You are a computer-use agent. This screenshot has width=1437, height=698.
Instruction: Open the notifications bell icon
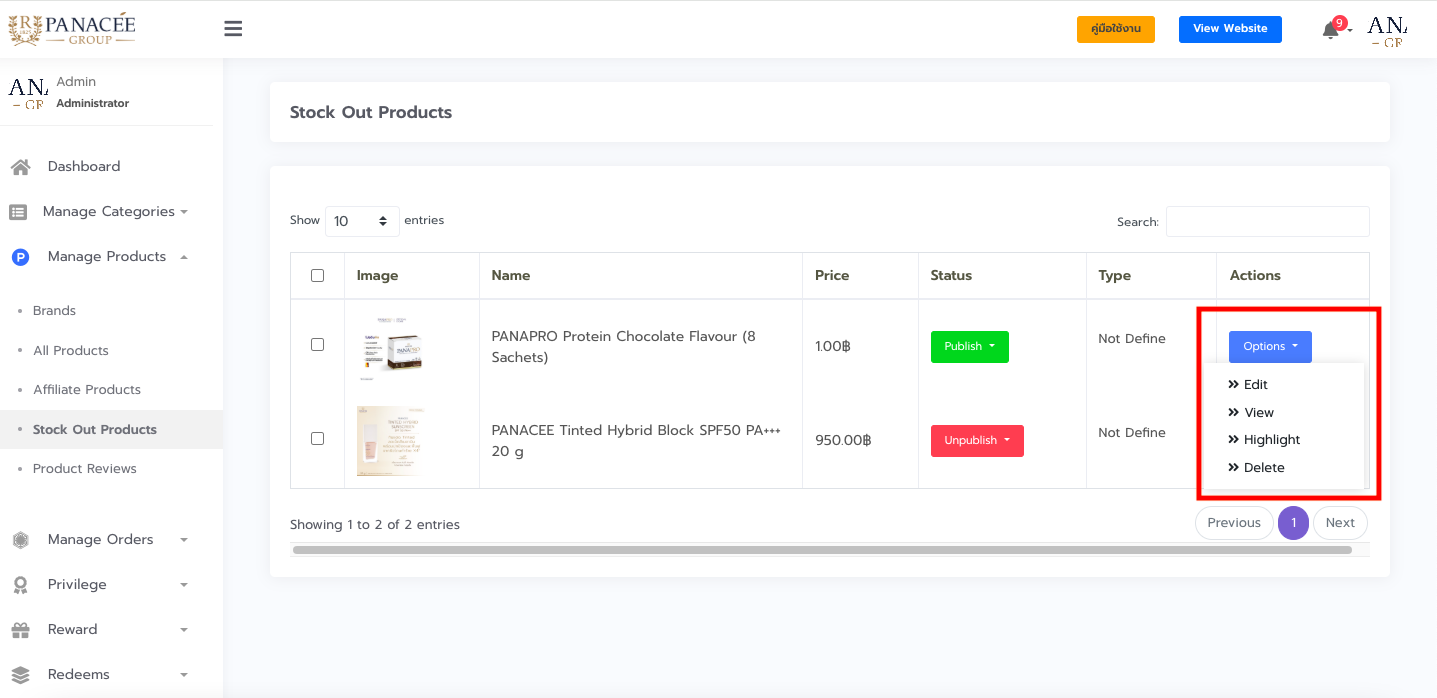pos(1330,30)
